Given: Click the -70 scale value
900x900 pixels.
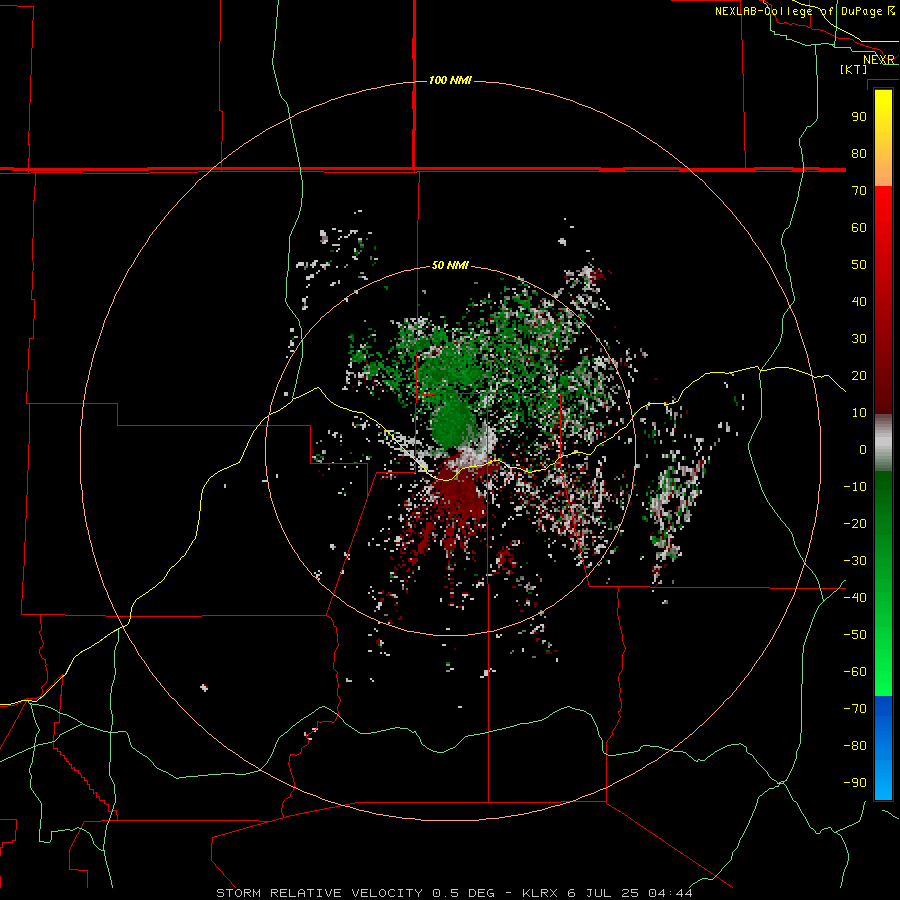Looking at the screenshot, I should pos(855,708).
